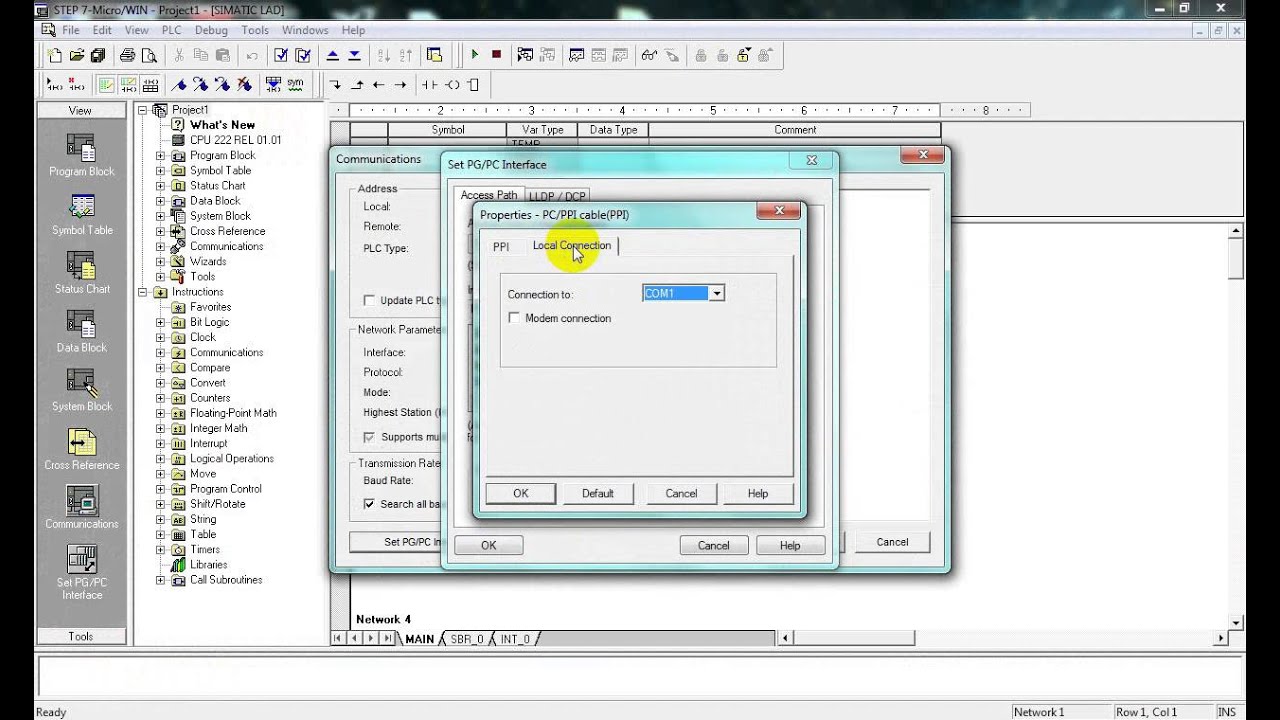
Task: Open the Connection to COM1 dropdown
Action: tap(716, 294)
